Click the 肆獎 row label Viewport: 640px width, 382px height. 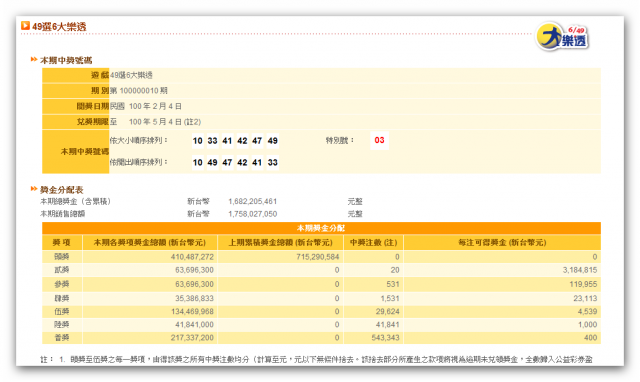coord(62,298)
